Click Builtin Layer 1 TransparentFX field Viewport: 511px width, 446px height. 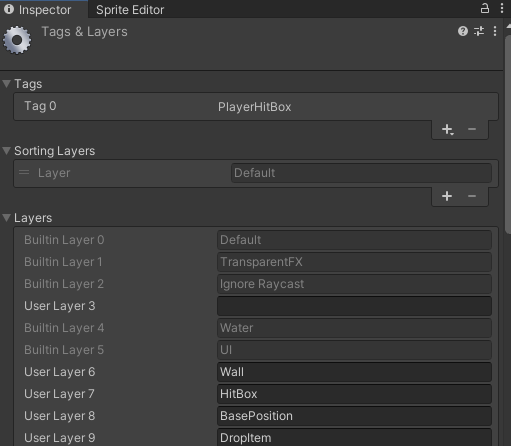click(354, 262)
